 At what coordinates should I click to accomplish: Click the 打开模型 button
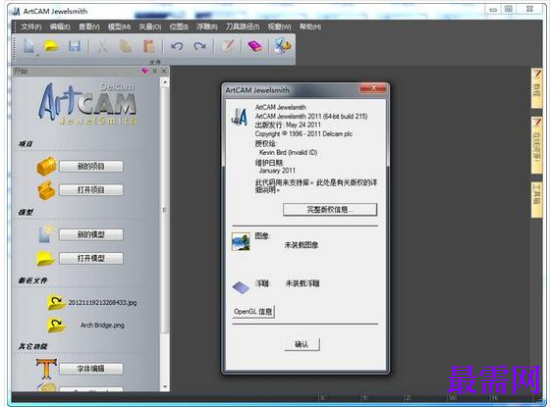91,258
